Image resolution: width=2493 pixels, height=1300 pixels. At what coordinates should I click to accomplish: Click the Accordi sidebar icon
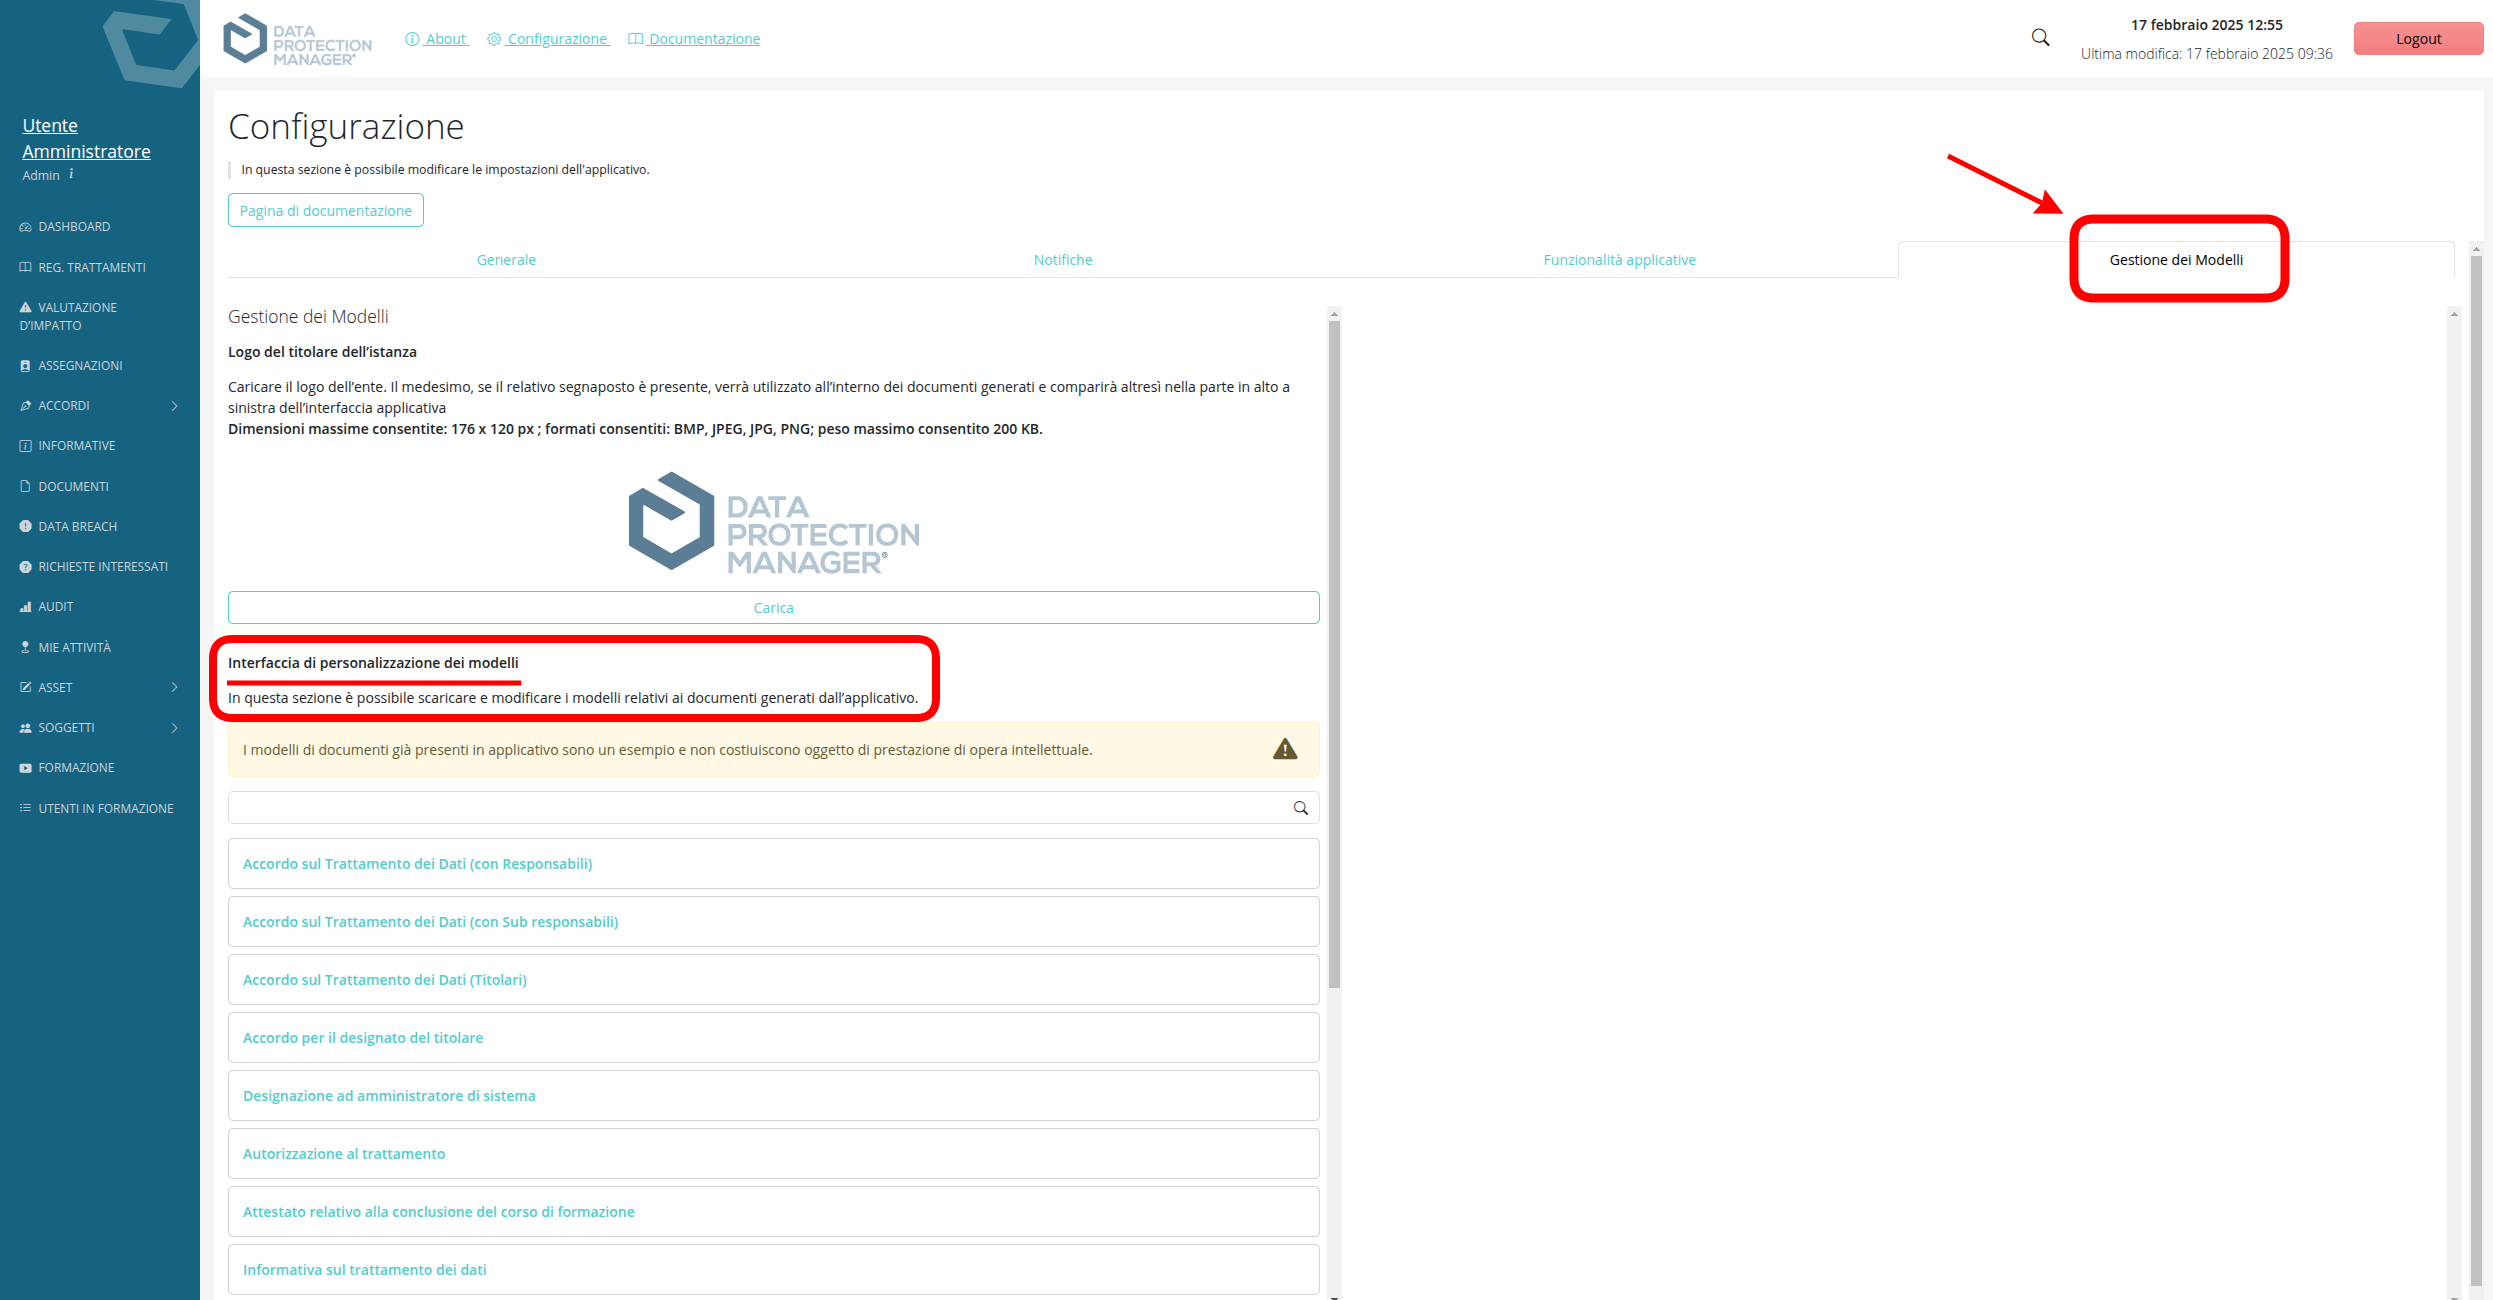25,406
